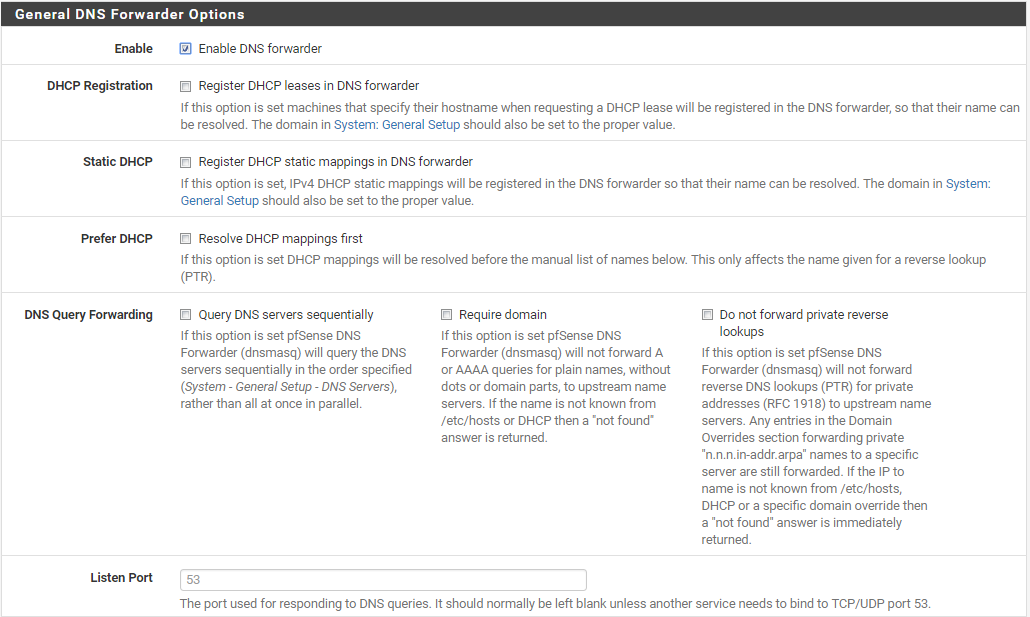This screenshot has height=617, width=1030.
Task: Check the Resolve DHCP mappings first box
Action: [x=185, y=239]
